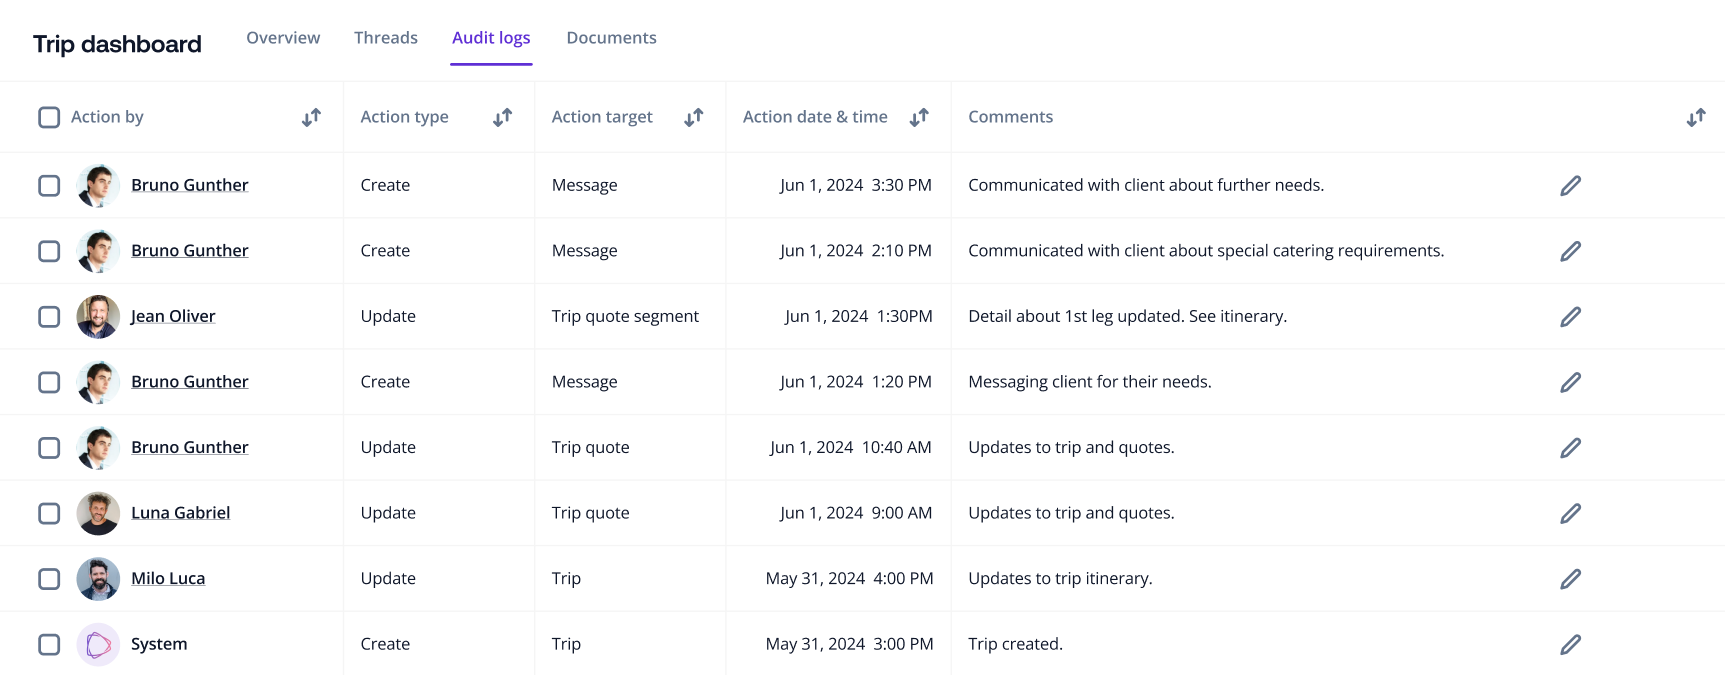1725x675 pixels.
Task: Switch to the Overview tab
Action: click(283, 38)
